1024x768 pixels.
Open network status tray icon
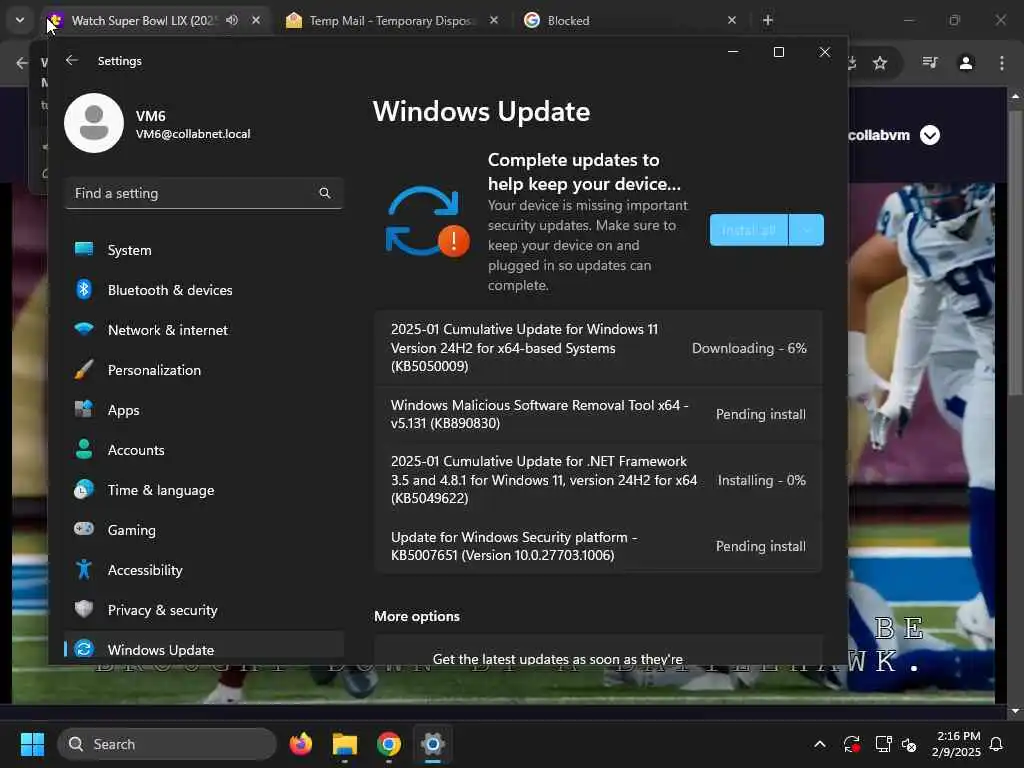(x=883, y=744)
